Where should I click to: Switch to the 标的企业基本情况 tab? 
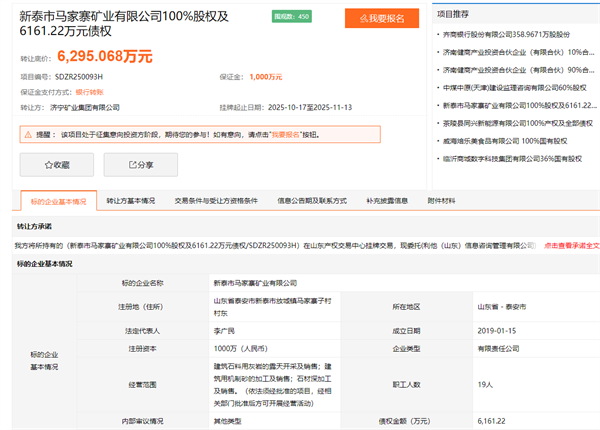click(58, 201)
